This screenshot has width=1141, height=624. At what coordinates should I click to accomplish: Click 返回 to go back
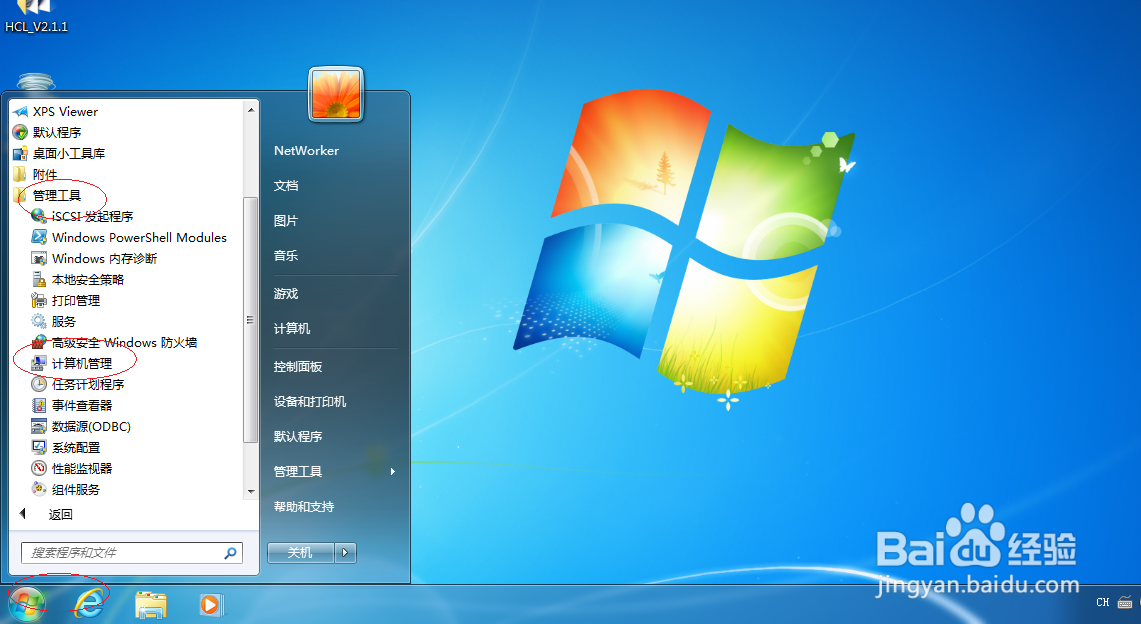tap(60, 514)
